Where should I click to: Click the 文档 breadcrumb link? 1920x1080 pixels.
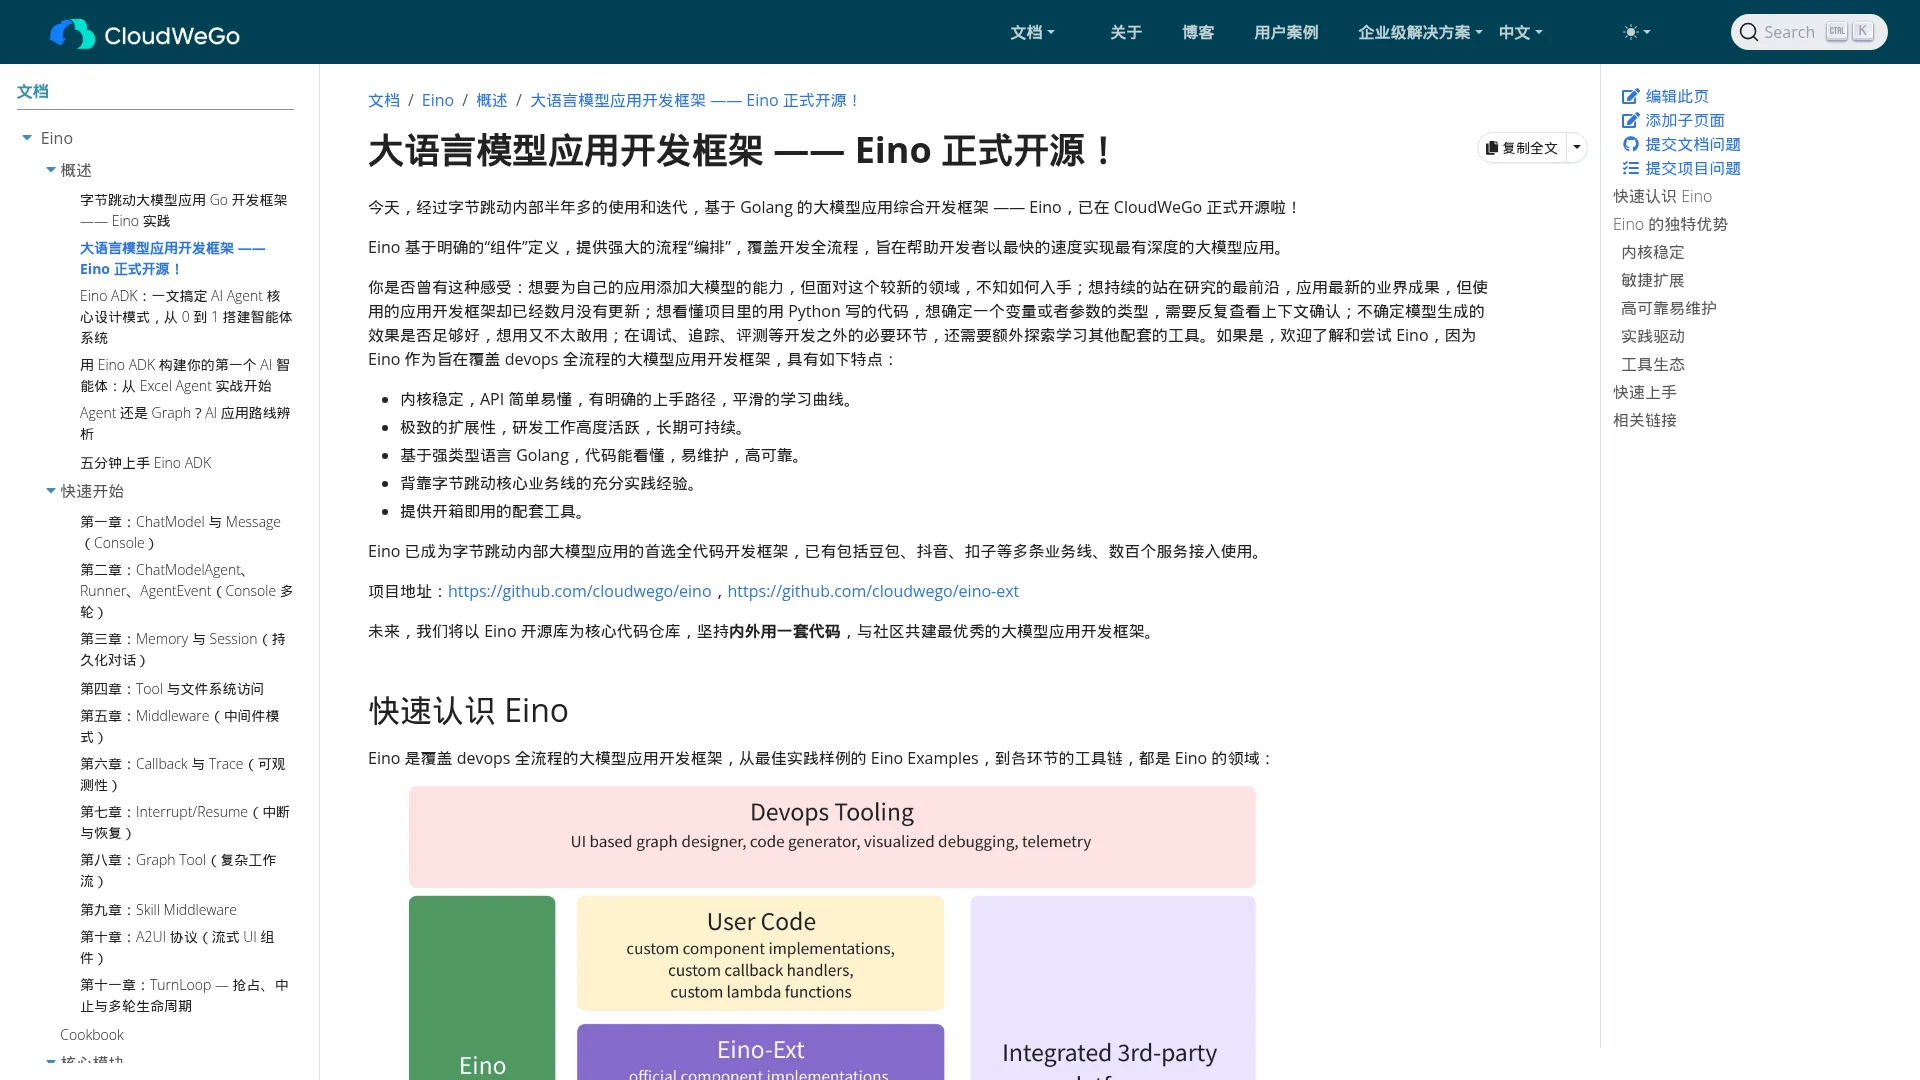(x=383, y=100)
